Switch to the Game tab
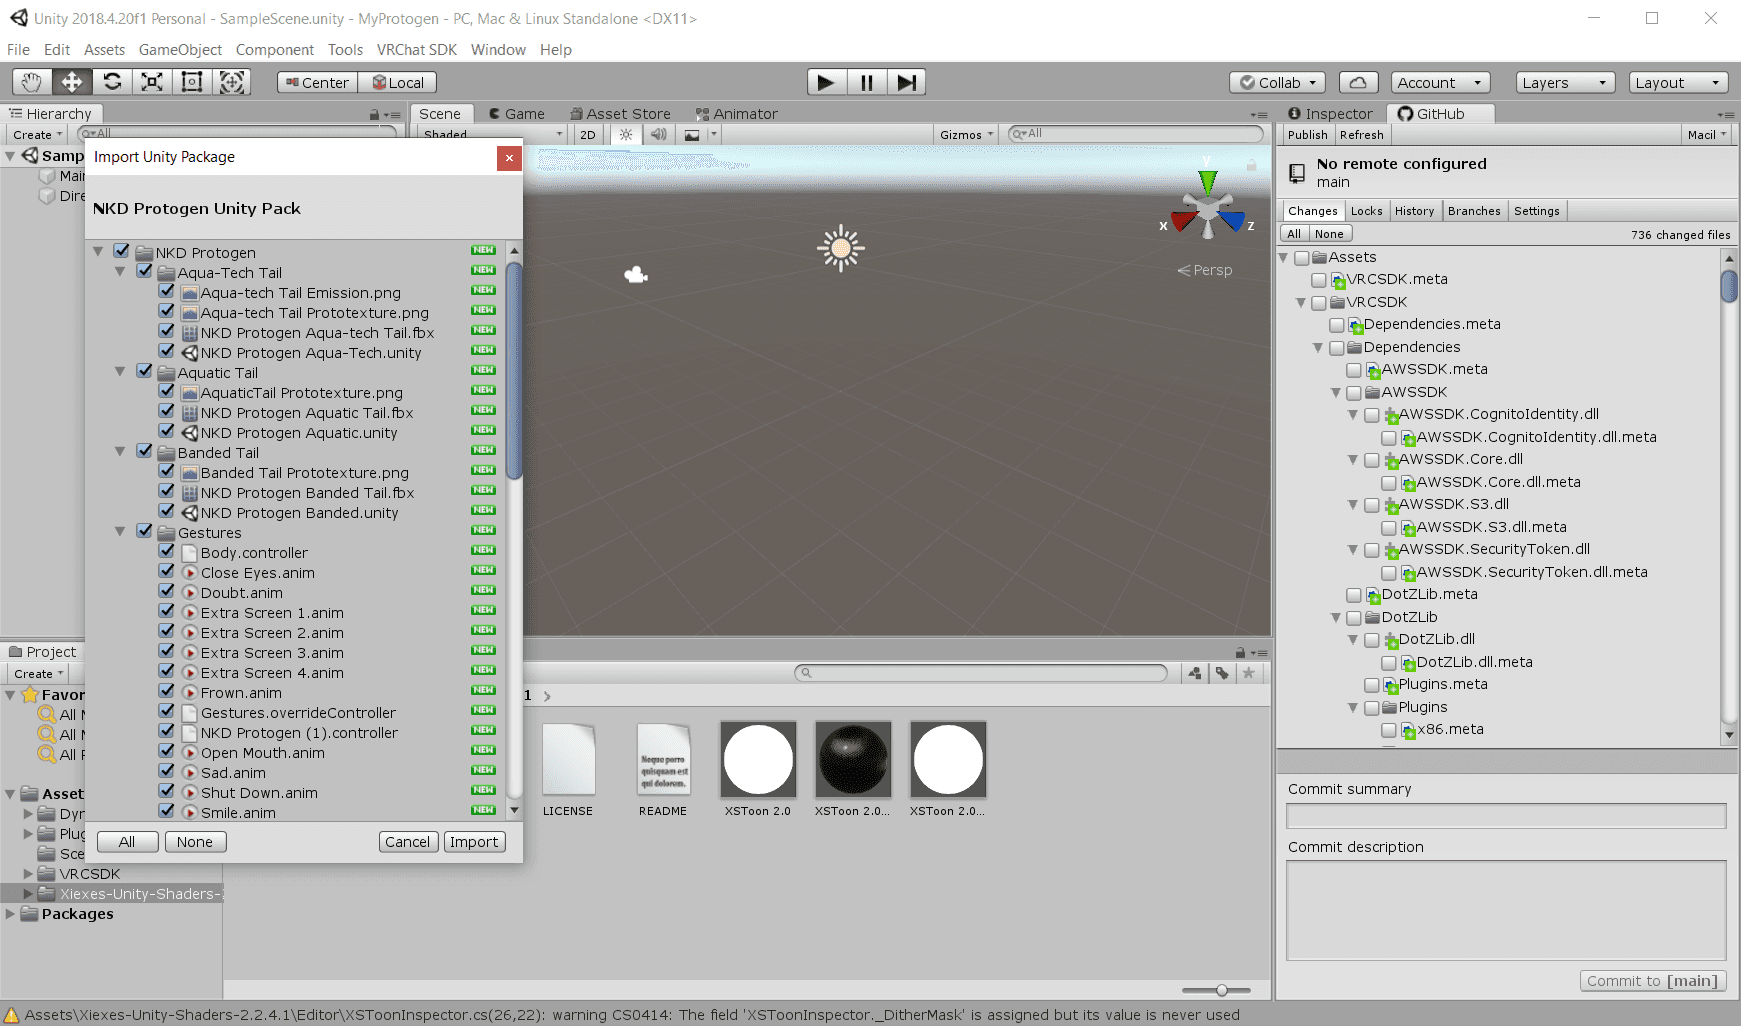Image resolution: width=1741 pixels, height=1026 pixels. pos(516,114)
